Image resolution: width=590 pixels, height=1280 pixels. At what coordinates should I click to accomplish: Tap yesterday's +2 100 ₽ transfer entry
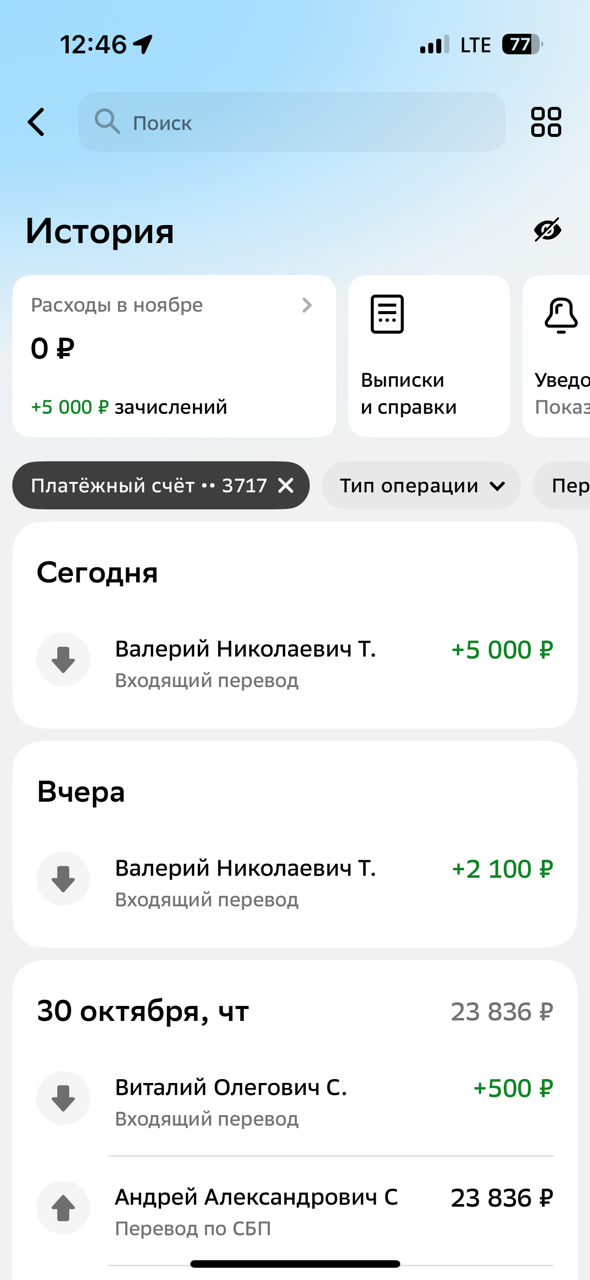coord(295,879)
